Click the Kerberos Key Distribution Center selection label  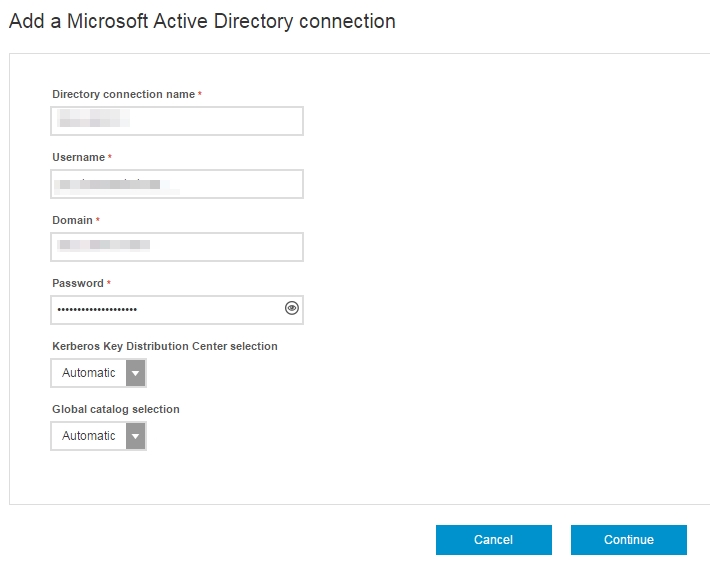coord(164,346)
